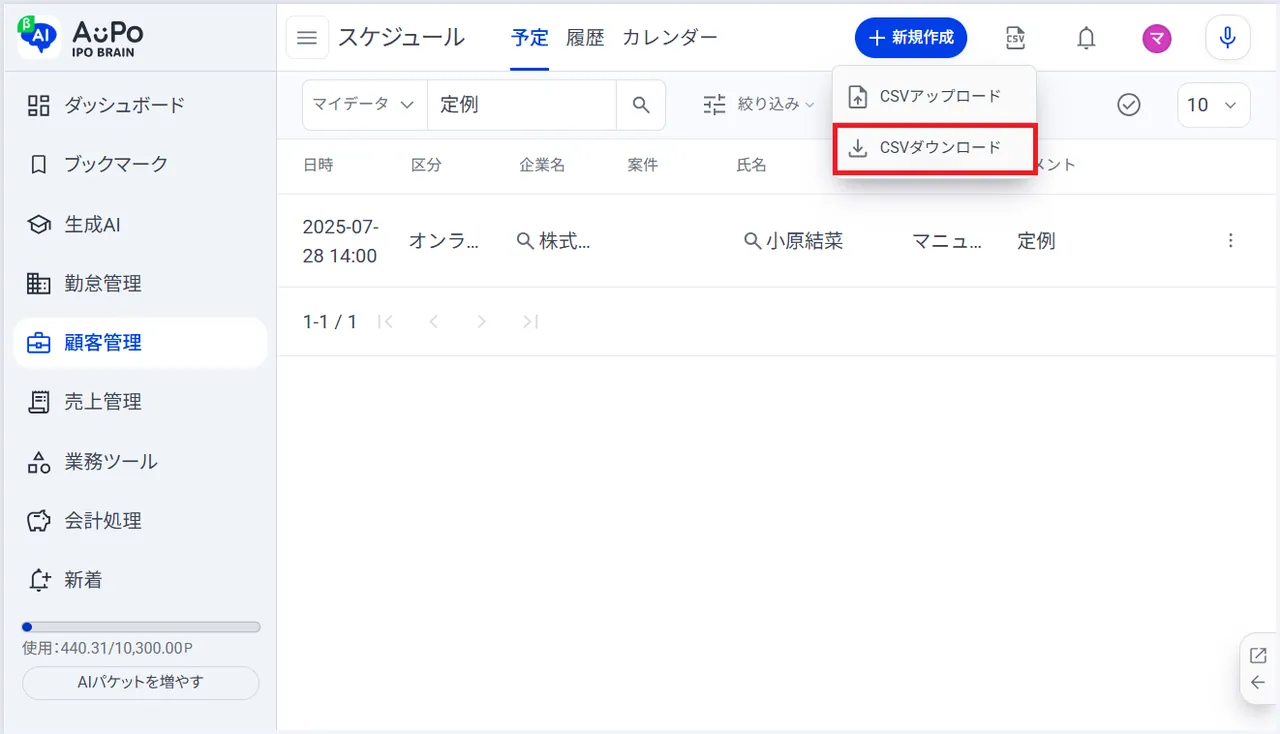
Task: Click the 小原結菜 name cell
Action: tap(794, 241)
